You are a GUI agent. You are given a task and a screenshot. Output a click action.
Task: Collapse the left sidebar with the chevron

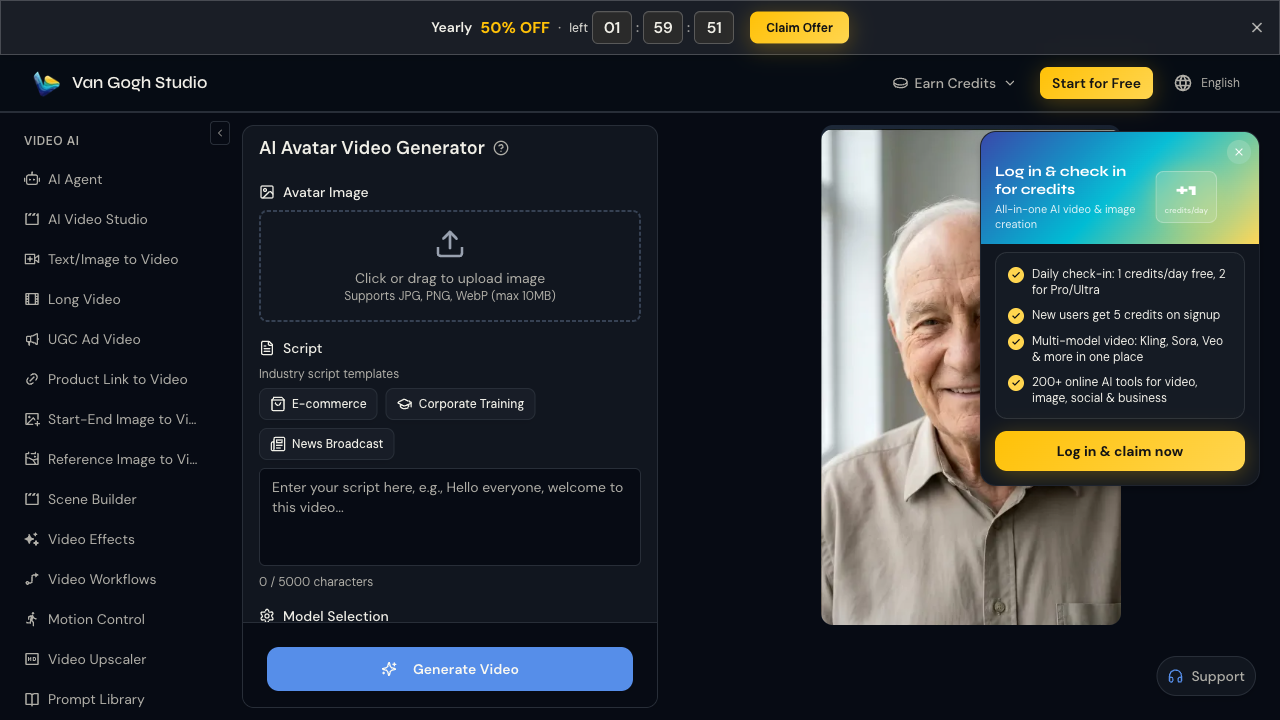click(220, 133)
